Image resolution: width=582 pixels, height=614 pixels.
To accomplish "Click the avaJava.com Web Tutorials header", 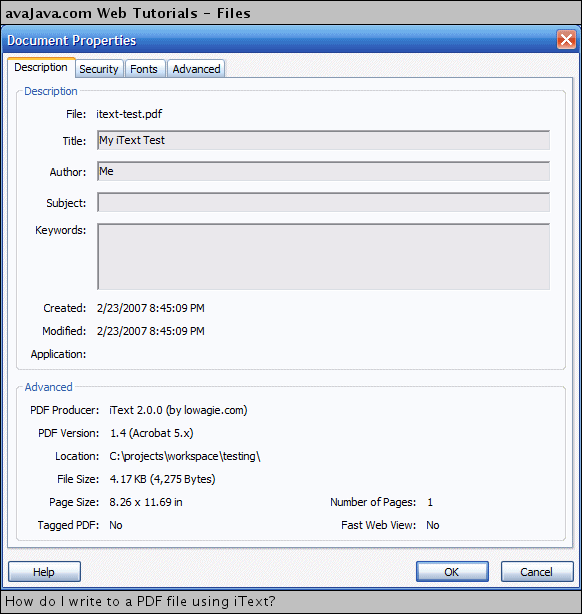I will (x=128, y=13).
